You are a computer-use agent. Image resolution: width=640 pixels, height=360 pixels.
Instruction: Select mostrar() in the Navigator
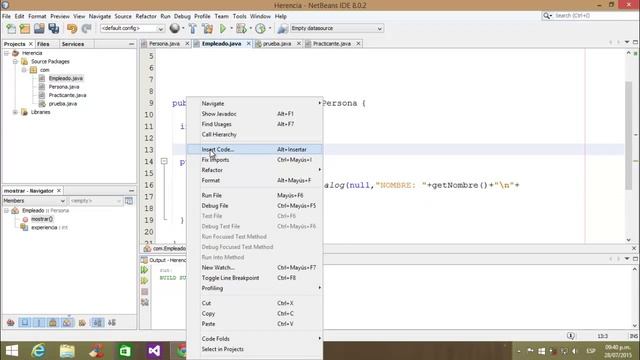point(42,219)
